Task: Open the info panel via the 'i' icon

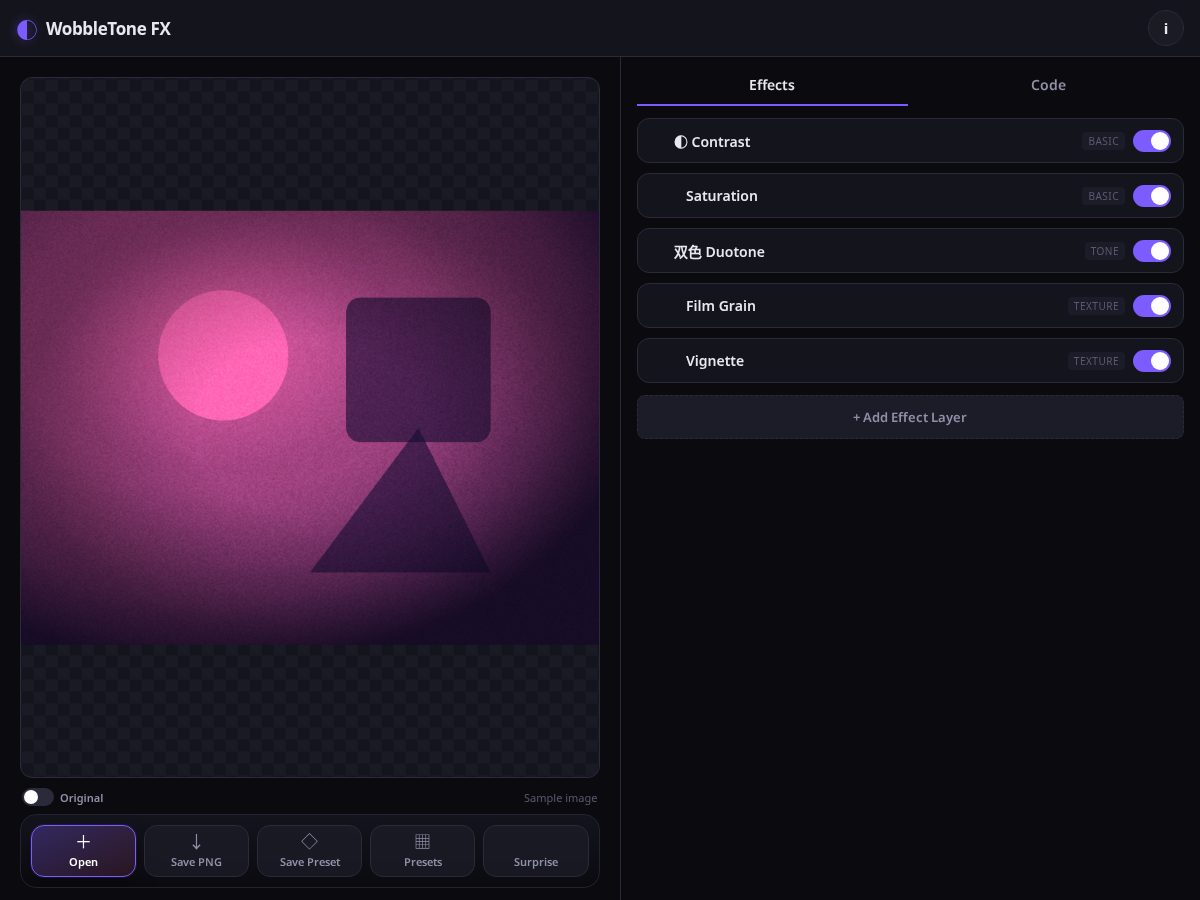Action: [x=1165, y=29]
